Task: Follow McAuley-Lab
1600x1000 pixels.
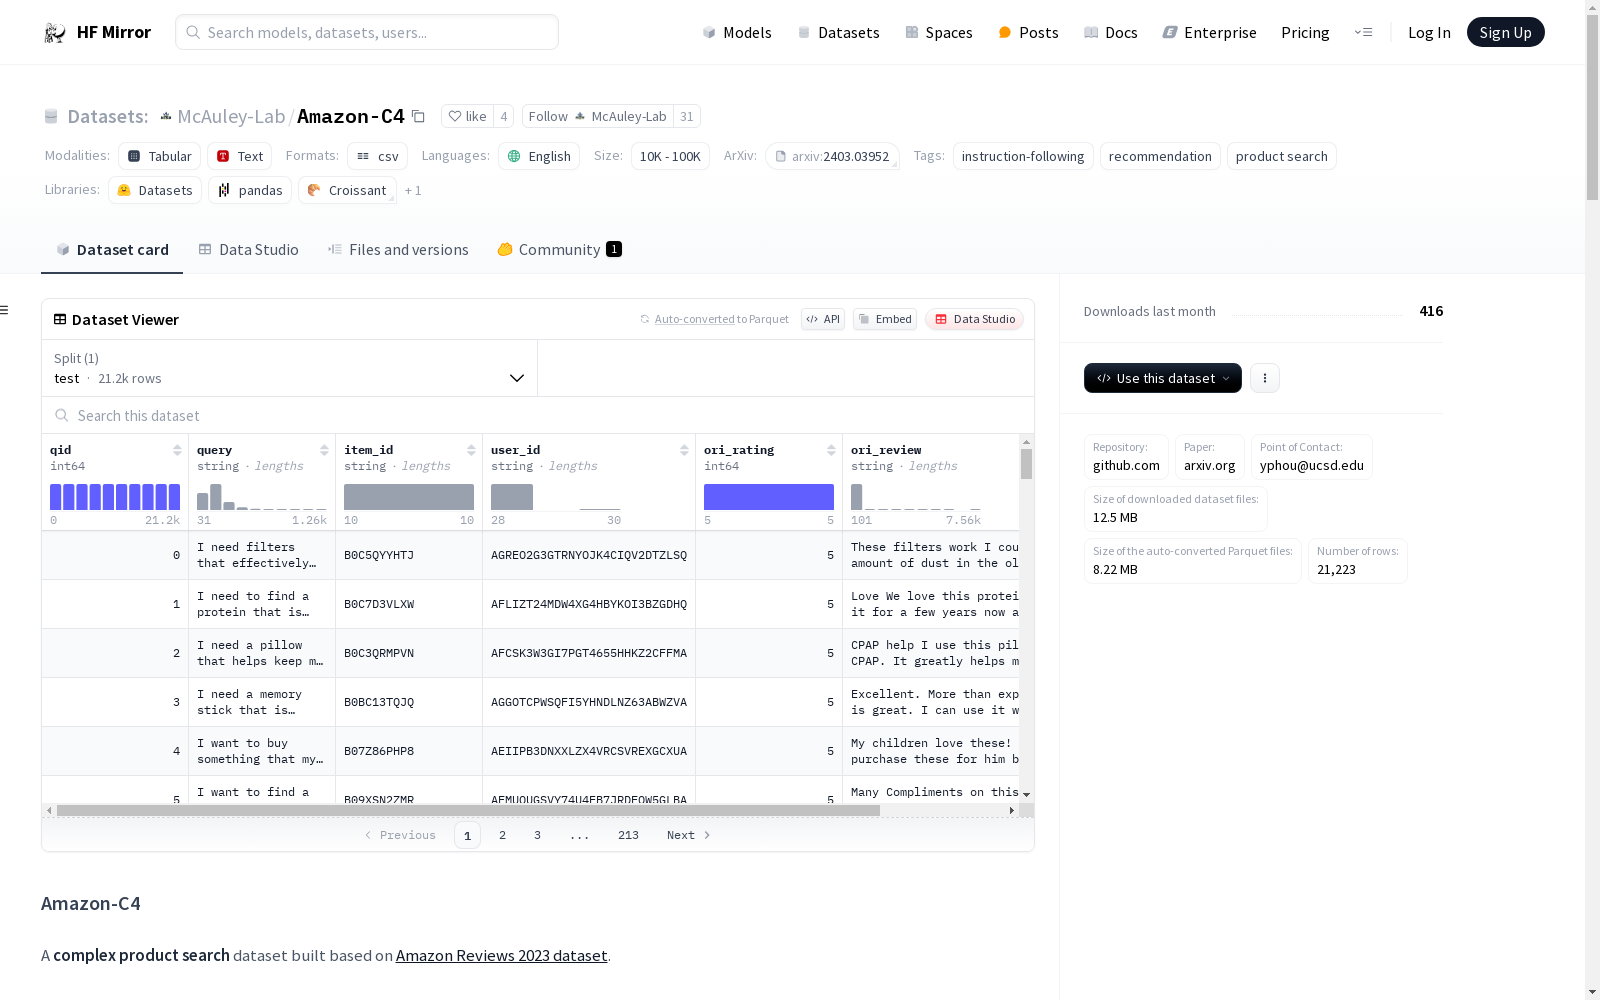Action: [x=598, y=116]
